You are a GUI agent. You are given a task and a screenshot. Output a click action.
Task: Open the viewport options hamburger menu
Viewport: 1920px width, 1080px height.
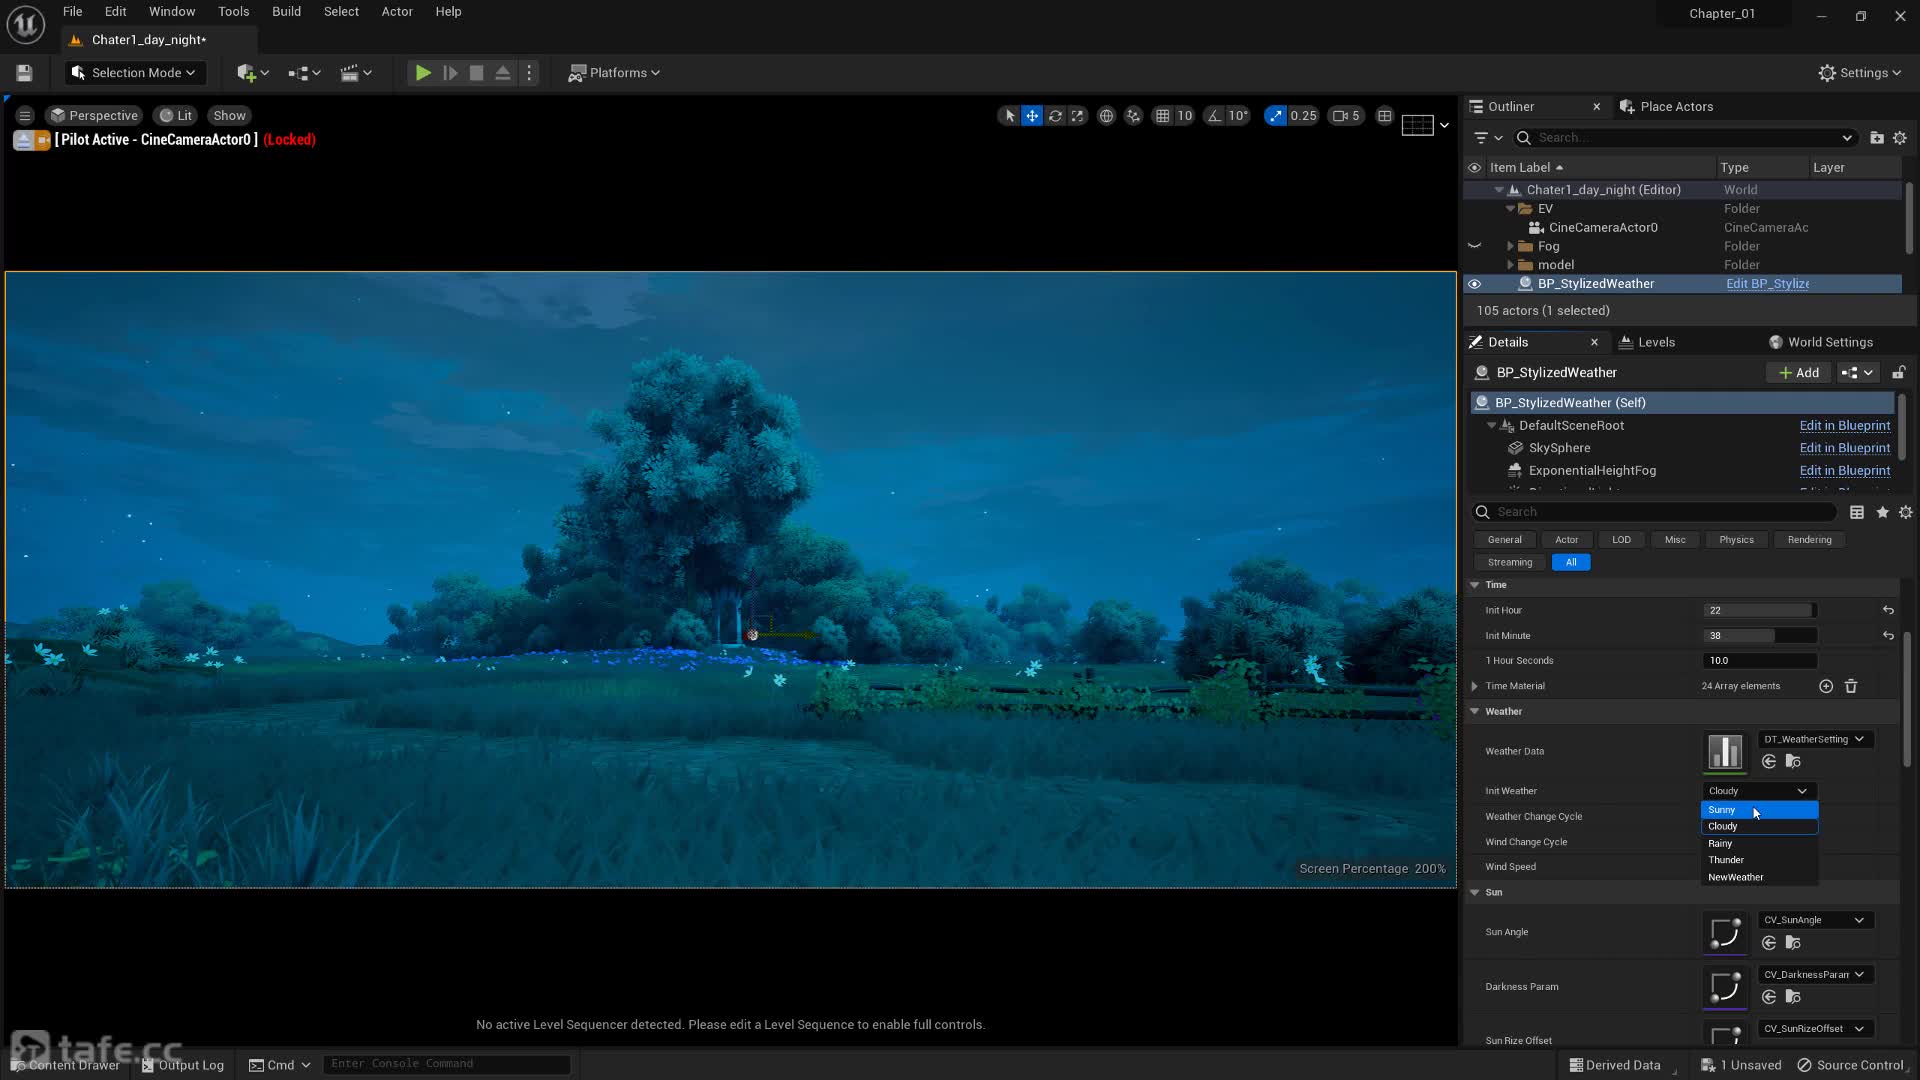(x=25, y=116)
